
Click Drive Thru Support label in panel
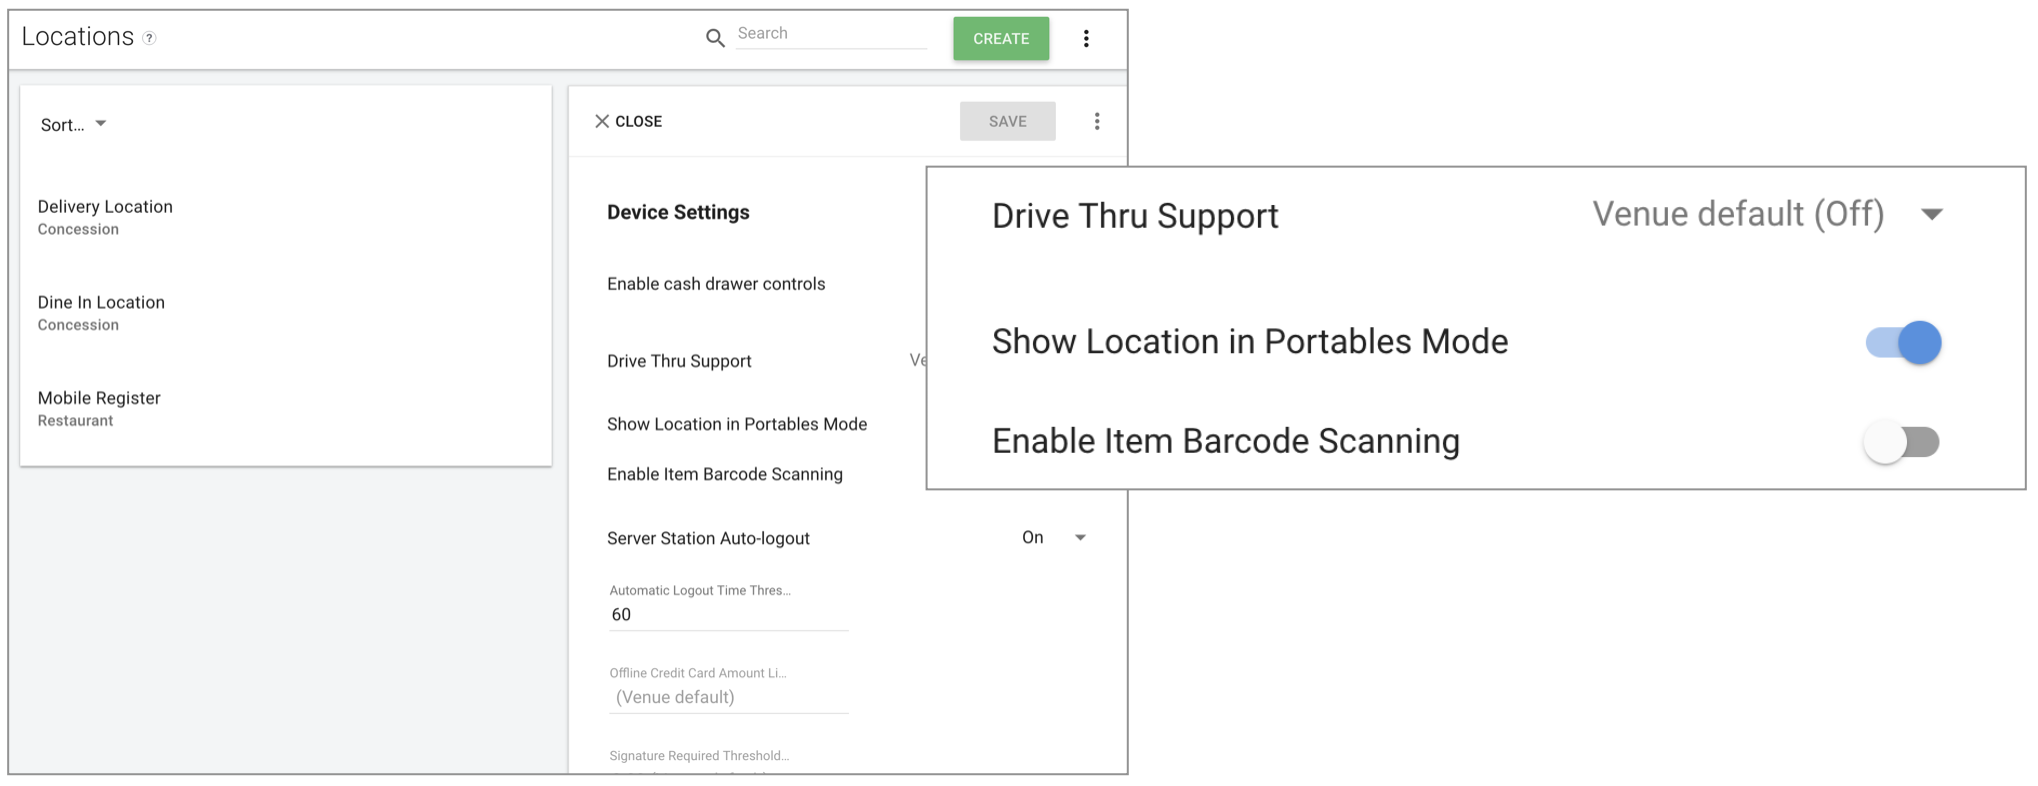coord(679,361)
